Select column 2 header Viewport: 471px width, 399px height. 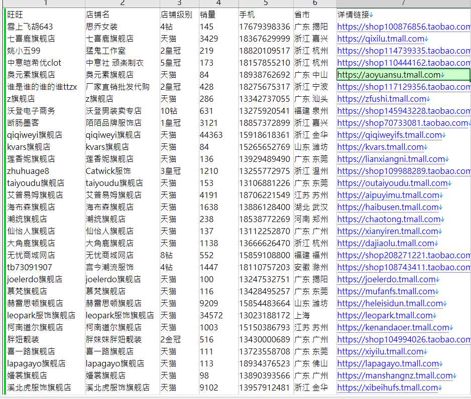(x=122, y=3)
